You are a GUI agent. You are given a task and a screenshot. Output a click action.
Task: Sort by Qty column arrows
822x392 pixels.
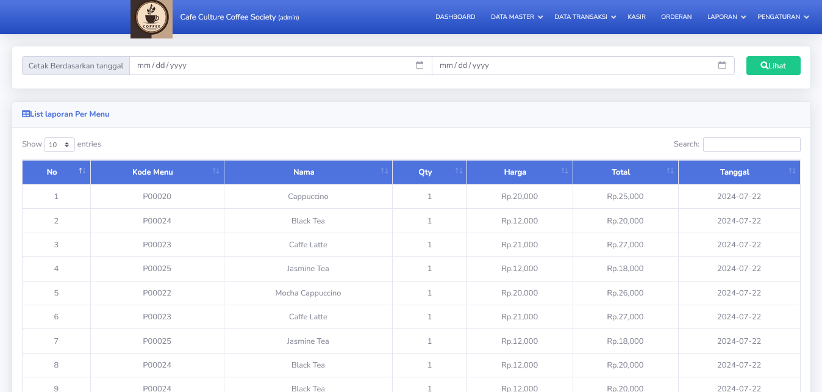pyautogui.click(x=459, y=171)
